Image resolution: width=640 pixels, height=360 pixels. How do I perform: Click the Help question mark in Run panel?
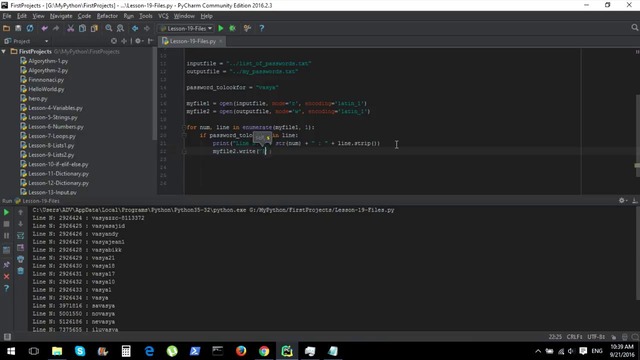(6, 289)
